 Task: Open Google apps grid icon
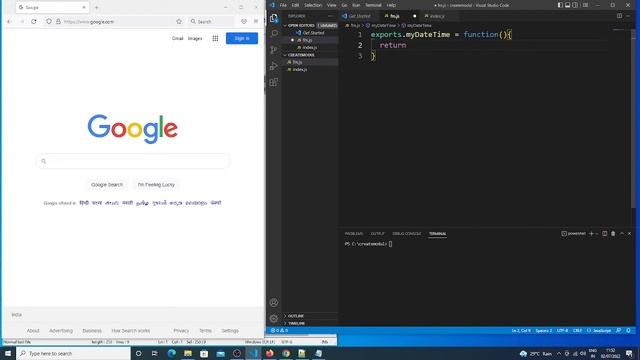215,38
